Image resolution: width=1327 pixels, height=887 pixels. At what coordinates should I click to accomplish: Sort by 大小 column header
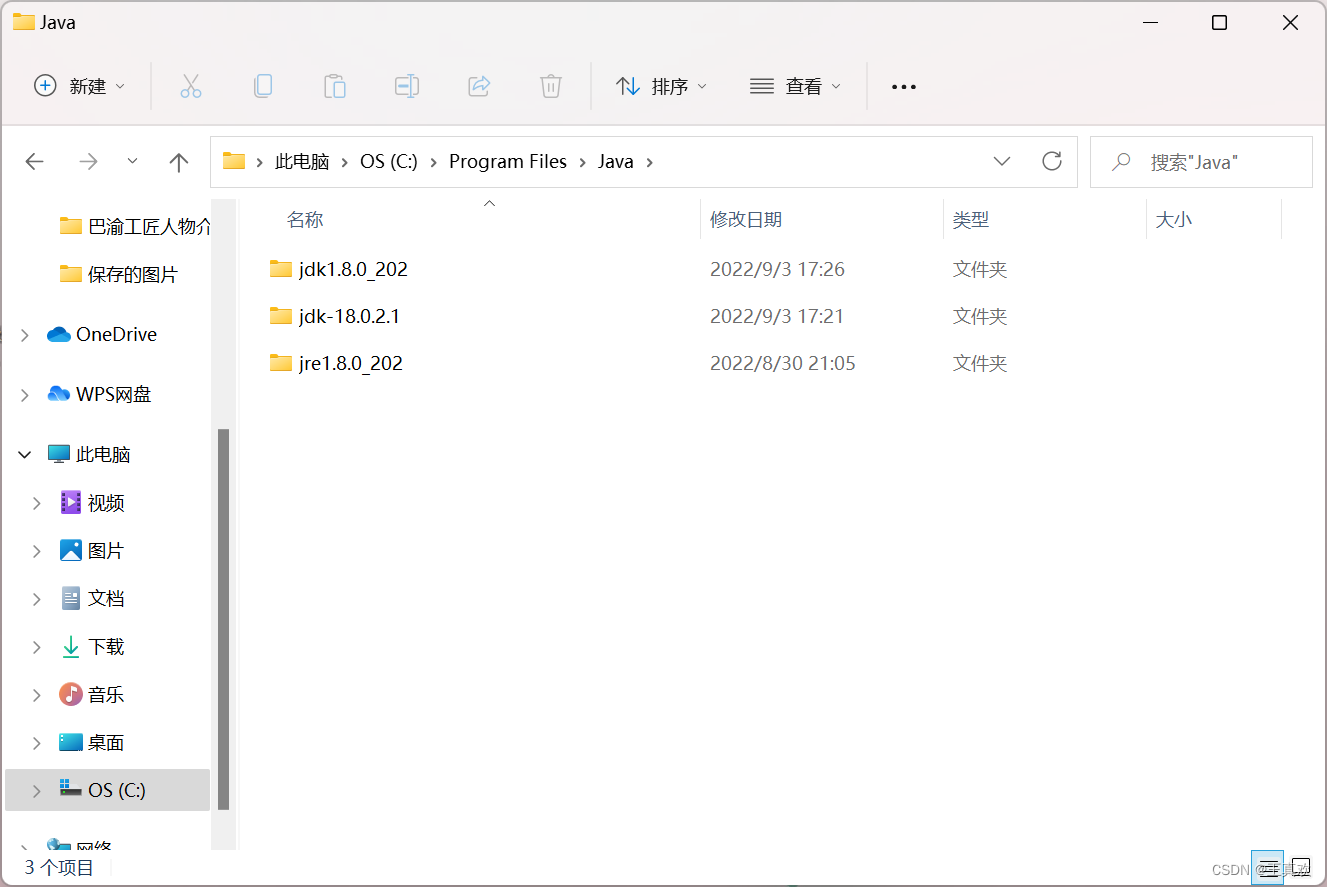(1174, 220)
